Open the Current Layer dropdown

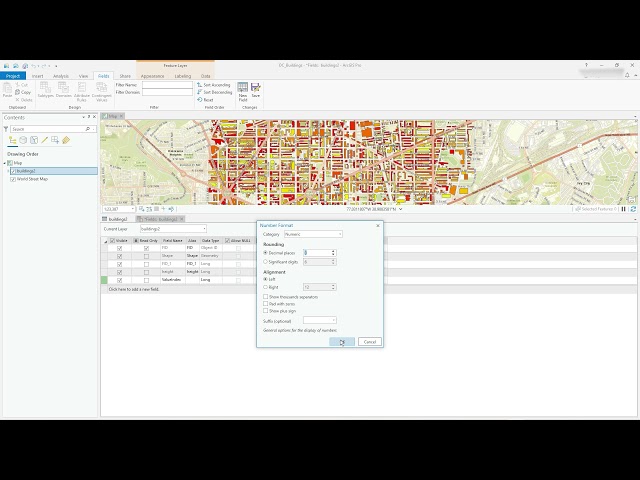(173, 229)
